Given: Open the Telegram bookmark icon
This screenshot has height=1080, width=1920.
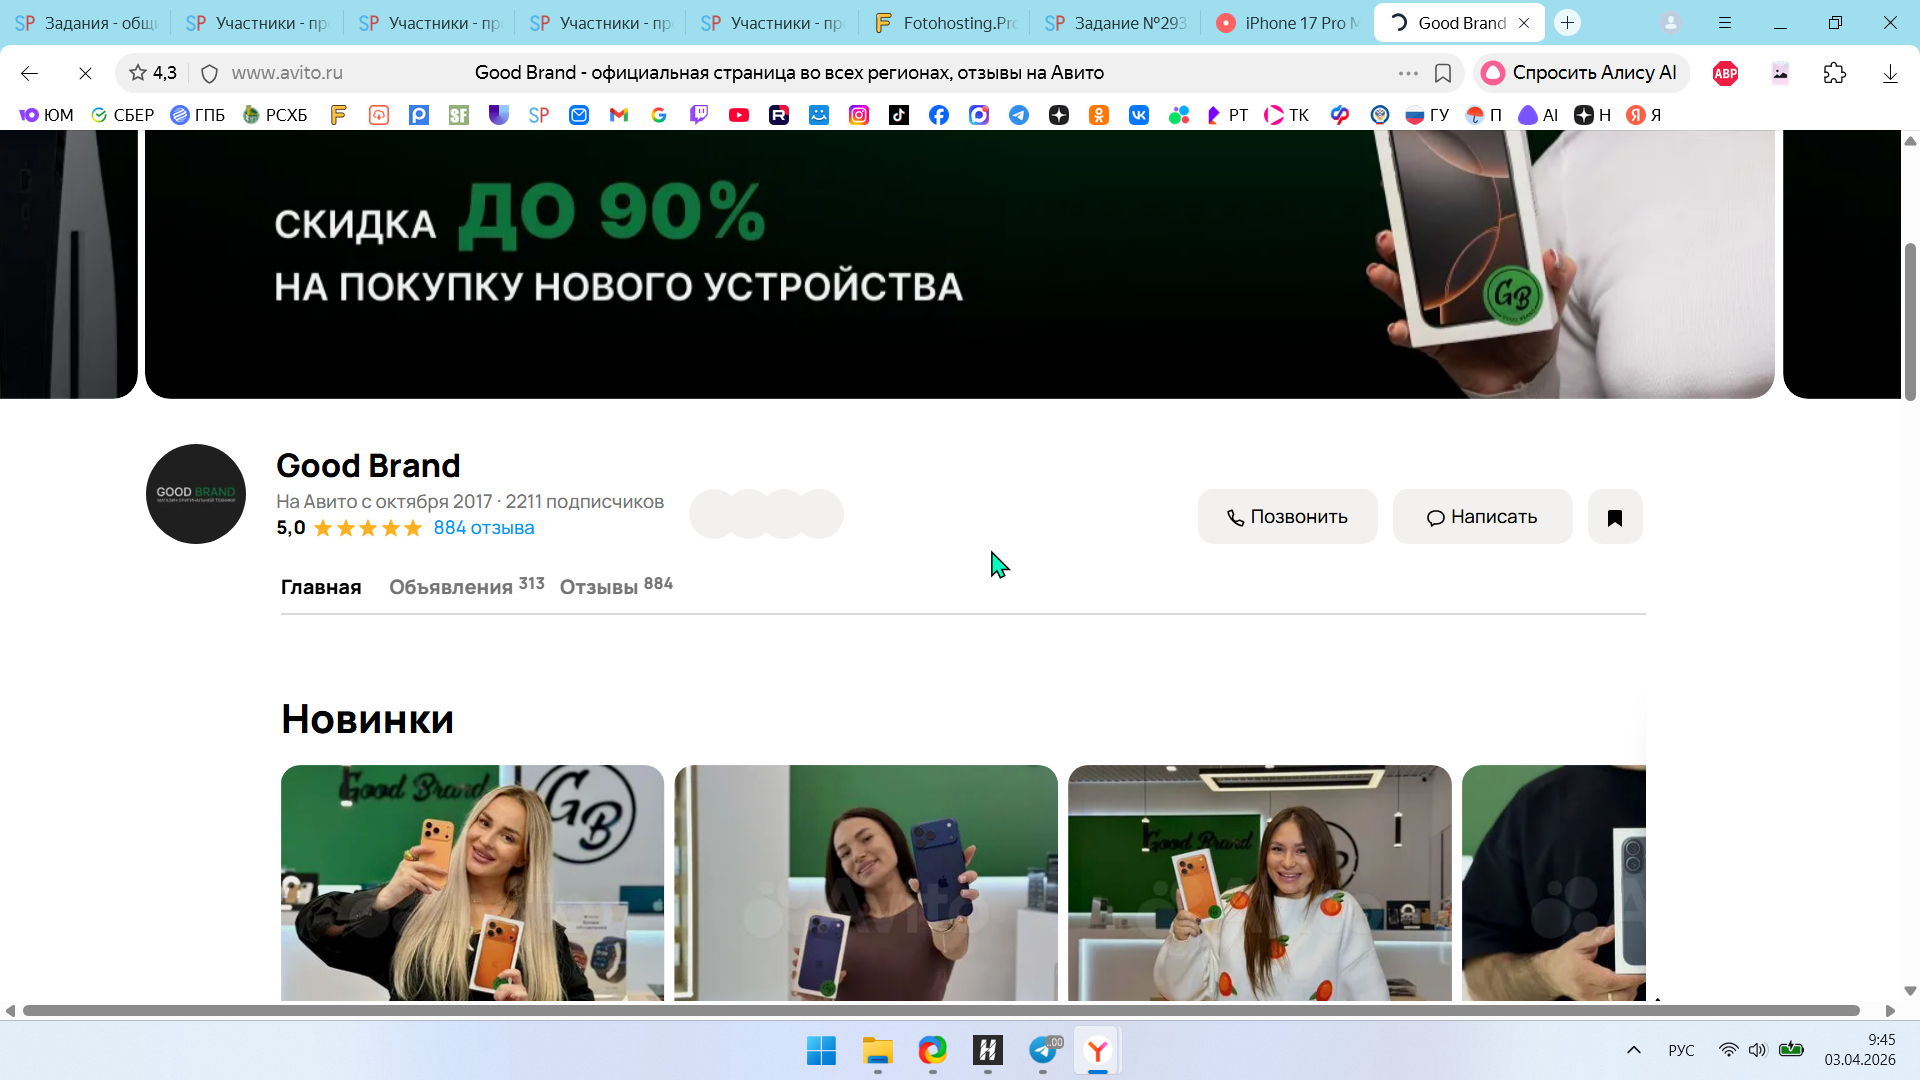Looking at the screenshot, I should [1019, 115].
